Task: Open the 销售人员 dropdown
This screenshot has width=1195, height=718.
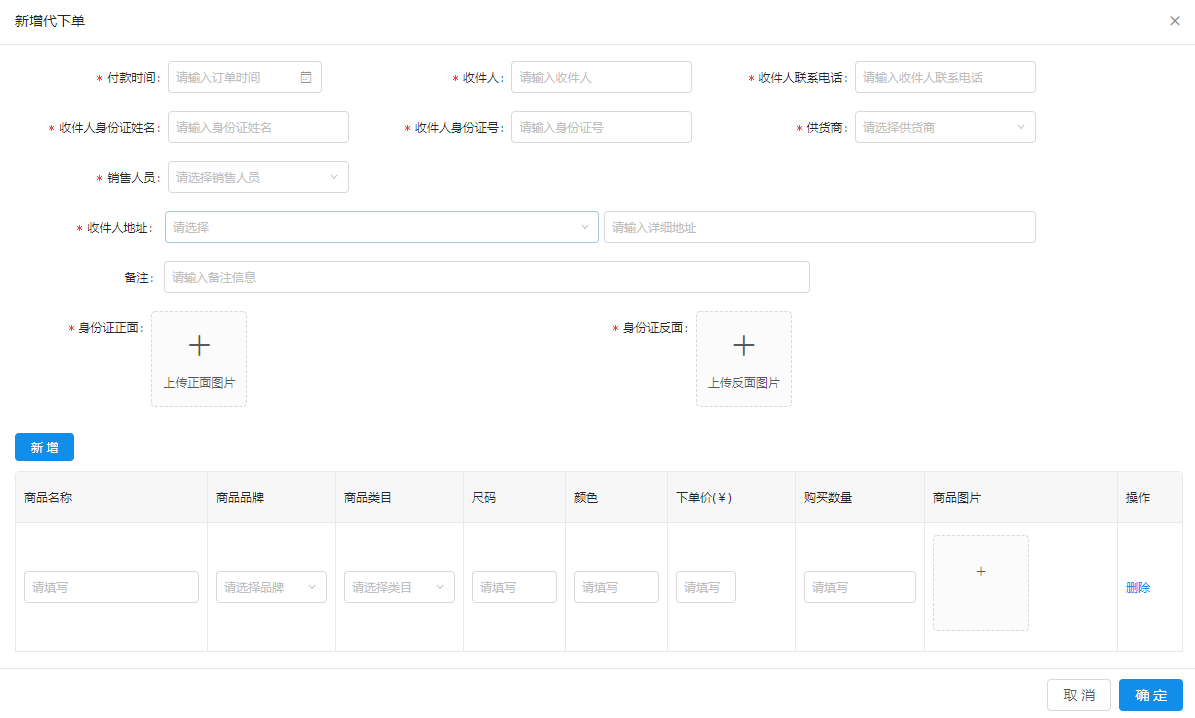Action: pyautogui.click(x=258, y=177)
